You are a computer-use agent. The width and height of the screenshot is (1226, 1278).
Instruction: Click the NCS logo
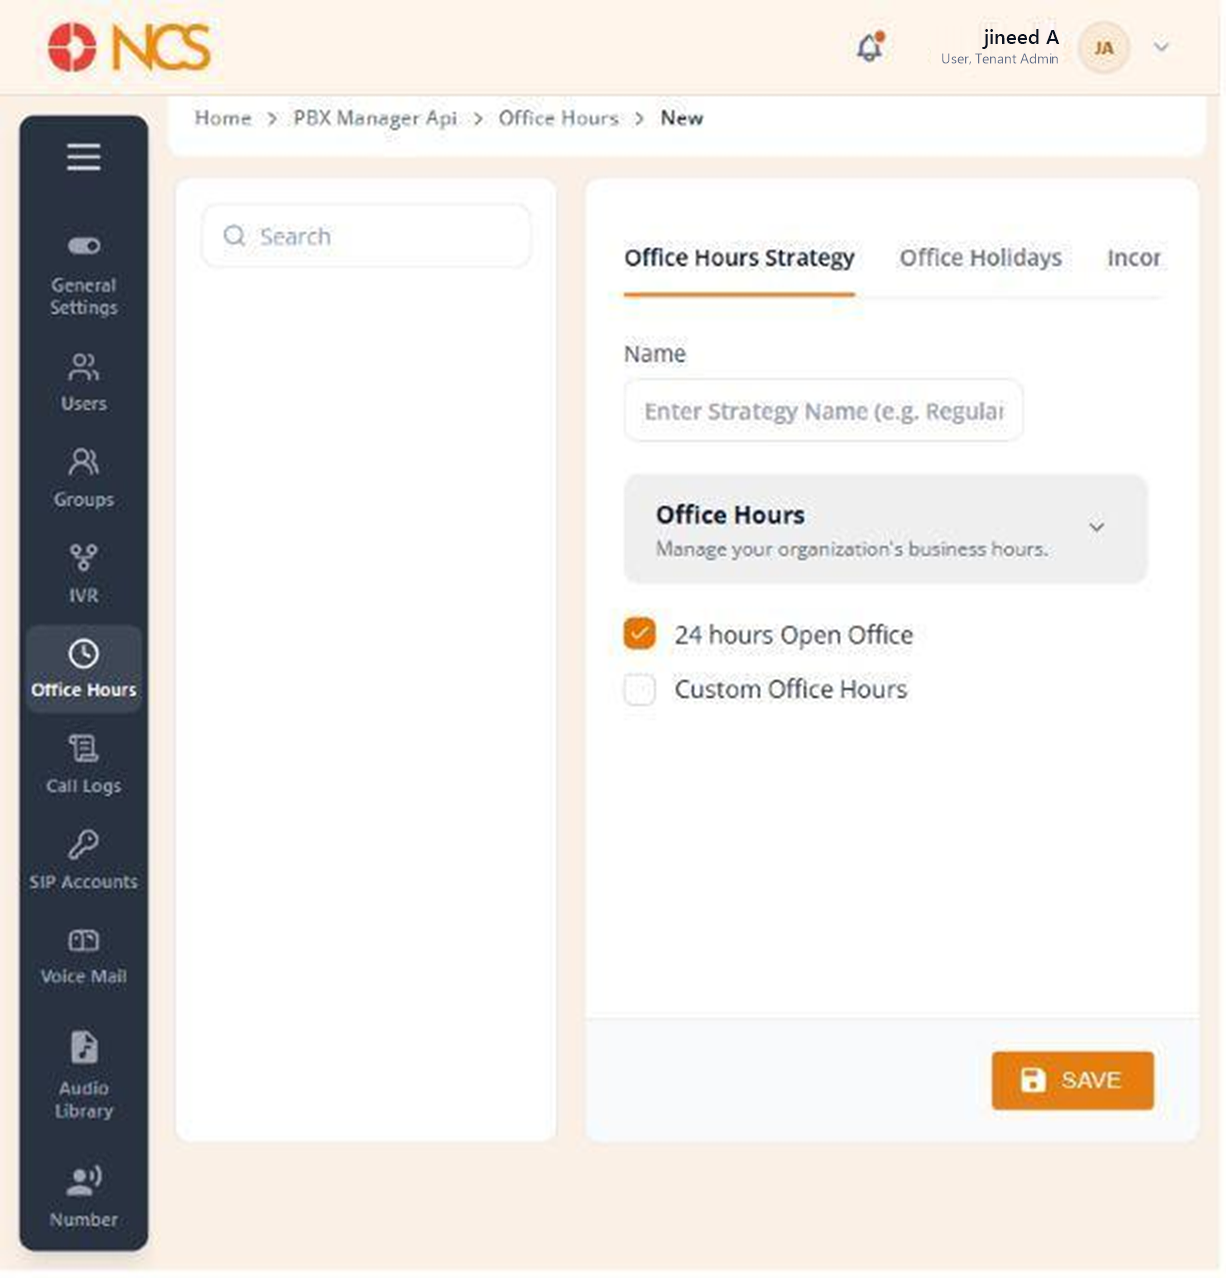point(129,48)
